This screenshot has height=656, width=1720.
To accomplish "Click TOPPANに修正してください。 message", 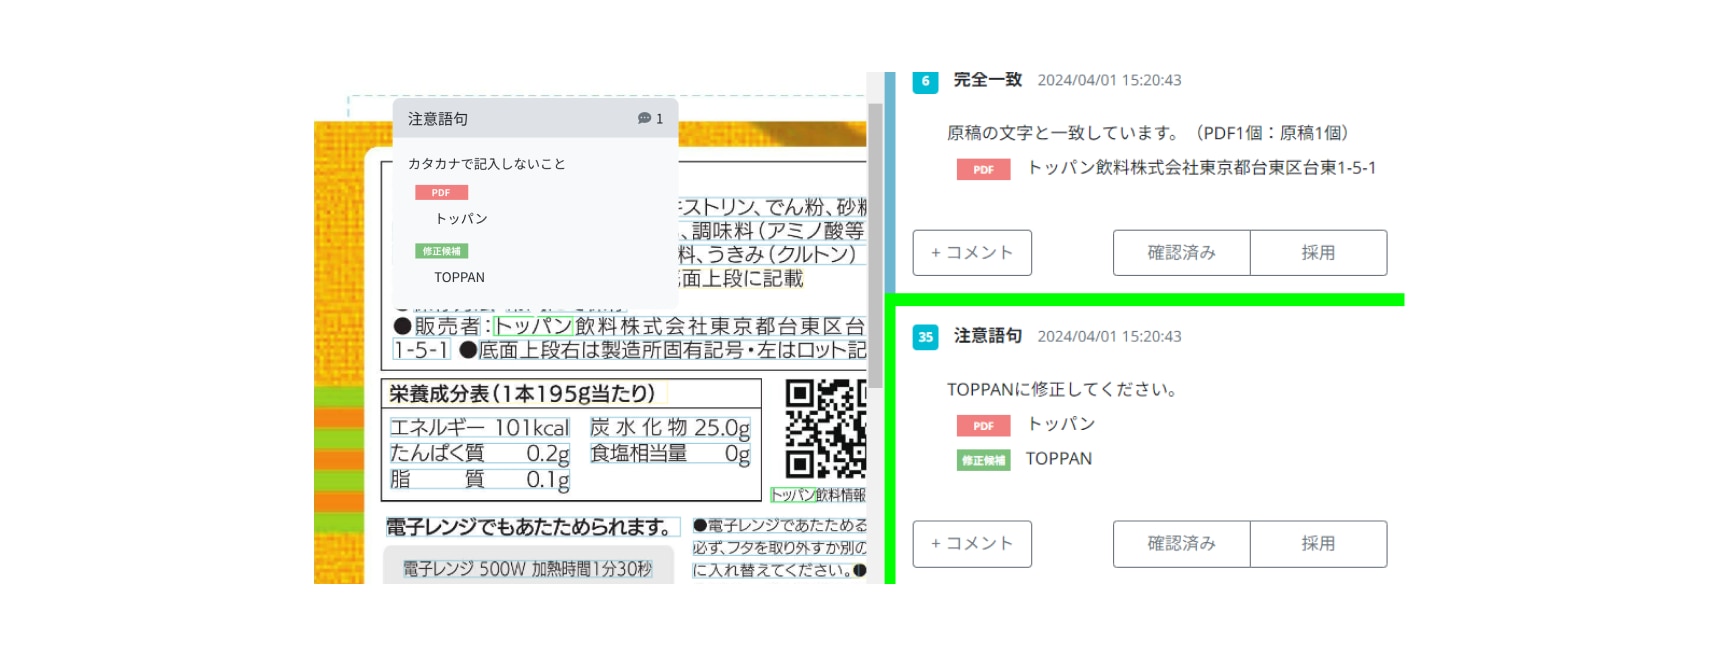I will [x=1062, y=389].
